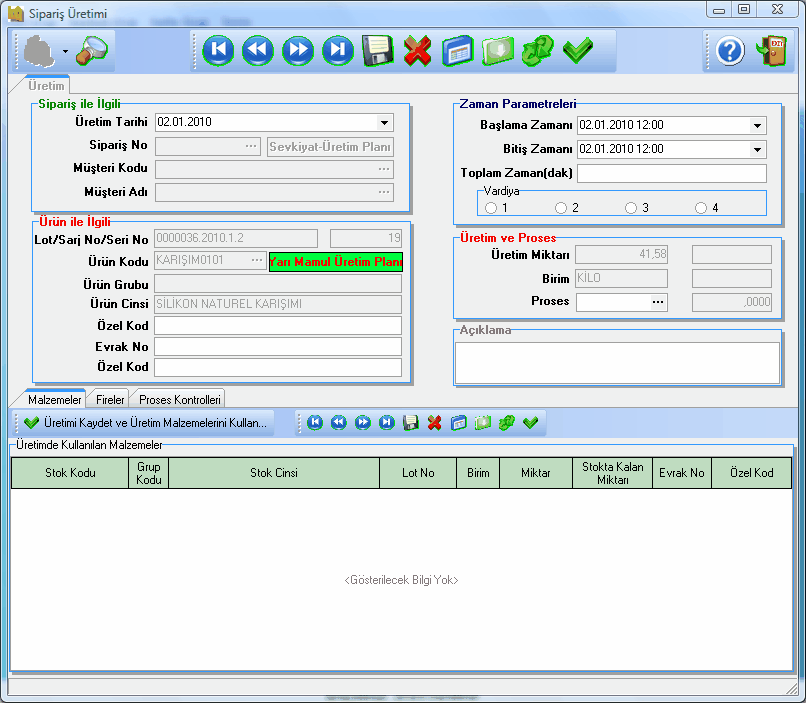806x703 pixels.
Task: Click the large green recycle refresh icon
Action: pyautogui.click(x=538, y=50)
